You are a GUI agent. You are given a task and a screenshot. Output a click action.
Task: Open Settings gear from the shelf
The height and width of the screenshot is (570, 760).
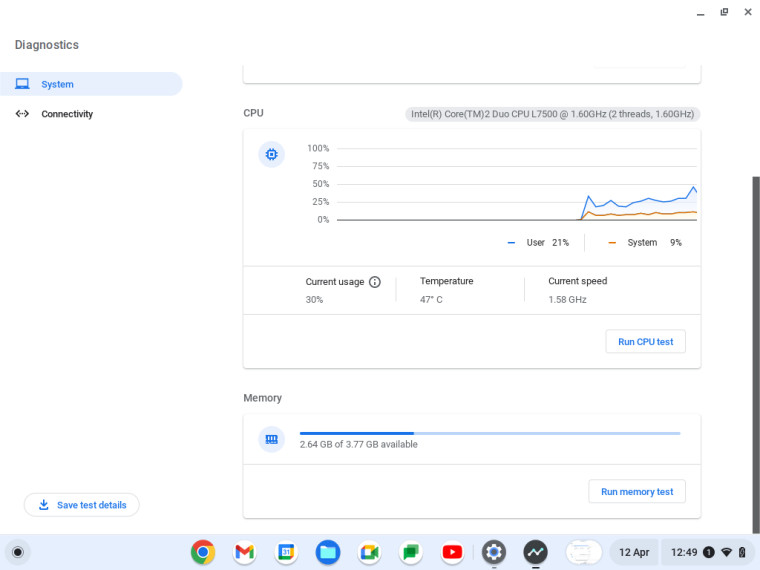tap(494, 552)
